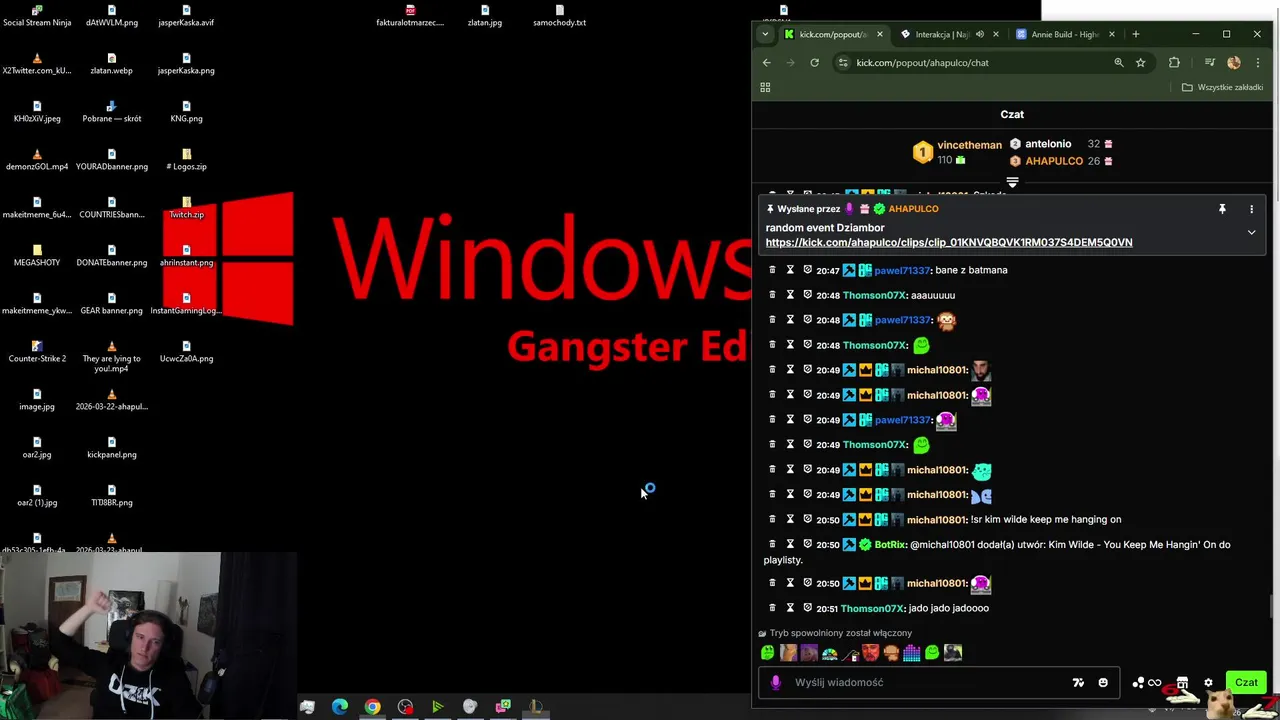Mute the Interakcja tab via speaker icon
The height and width of the screenshot is (720, 1280).
979,34
